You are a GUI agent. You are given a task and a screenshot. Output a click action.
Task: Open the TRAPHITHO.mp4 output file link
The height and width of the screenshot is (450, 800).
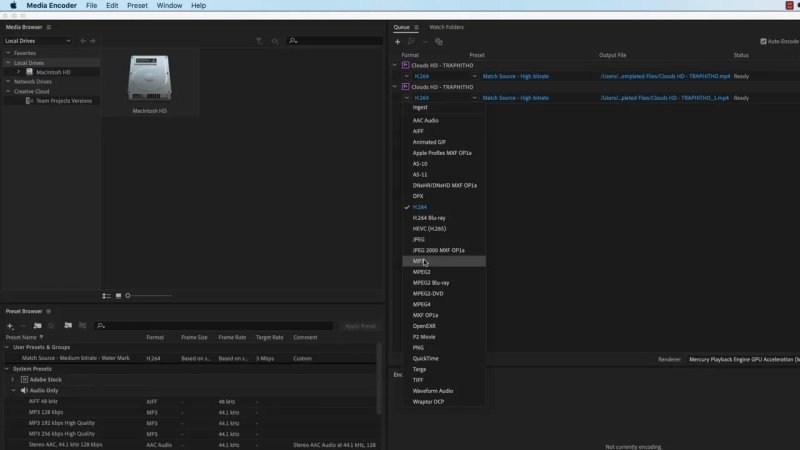click(x=665, y=77)
